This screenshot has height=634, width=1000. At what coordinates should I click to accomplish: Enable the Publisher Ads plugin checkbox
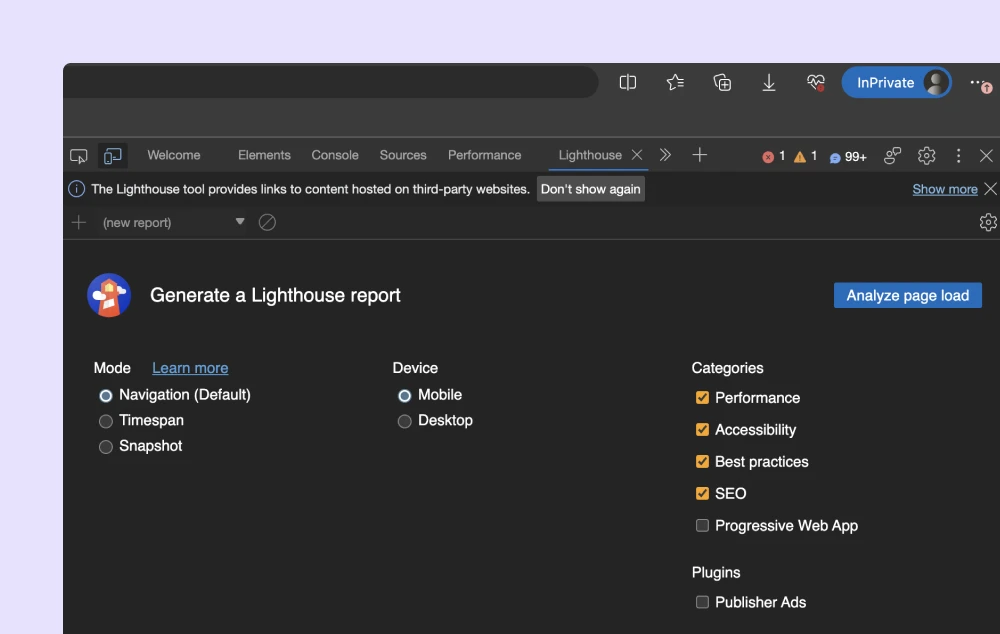pos(702,602)
